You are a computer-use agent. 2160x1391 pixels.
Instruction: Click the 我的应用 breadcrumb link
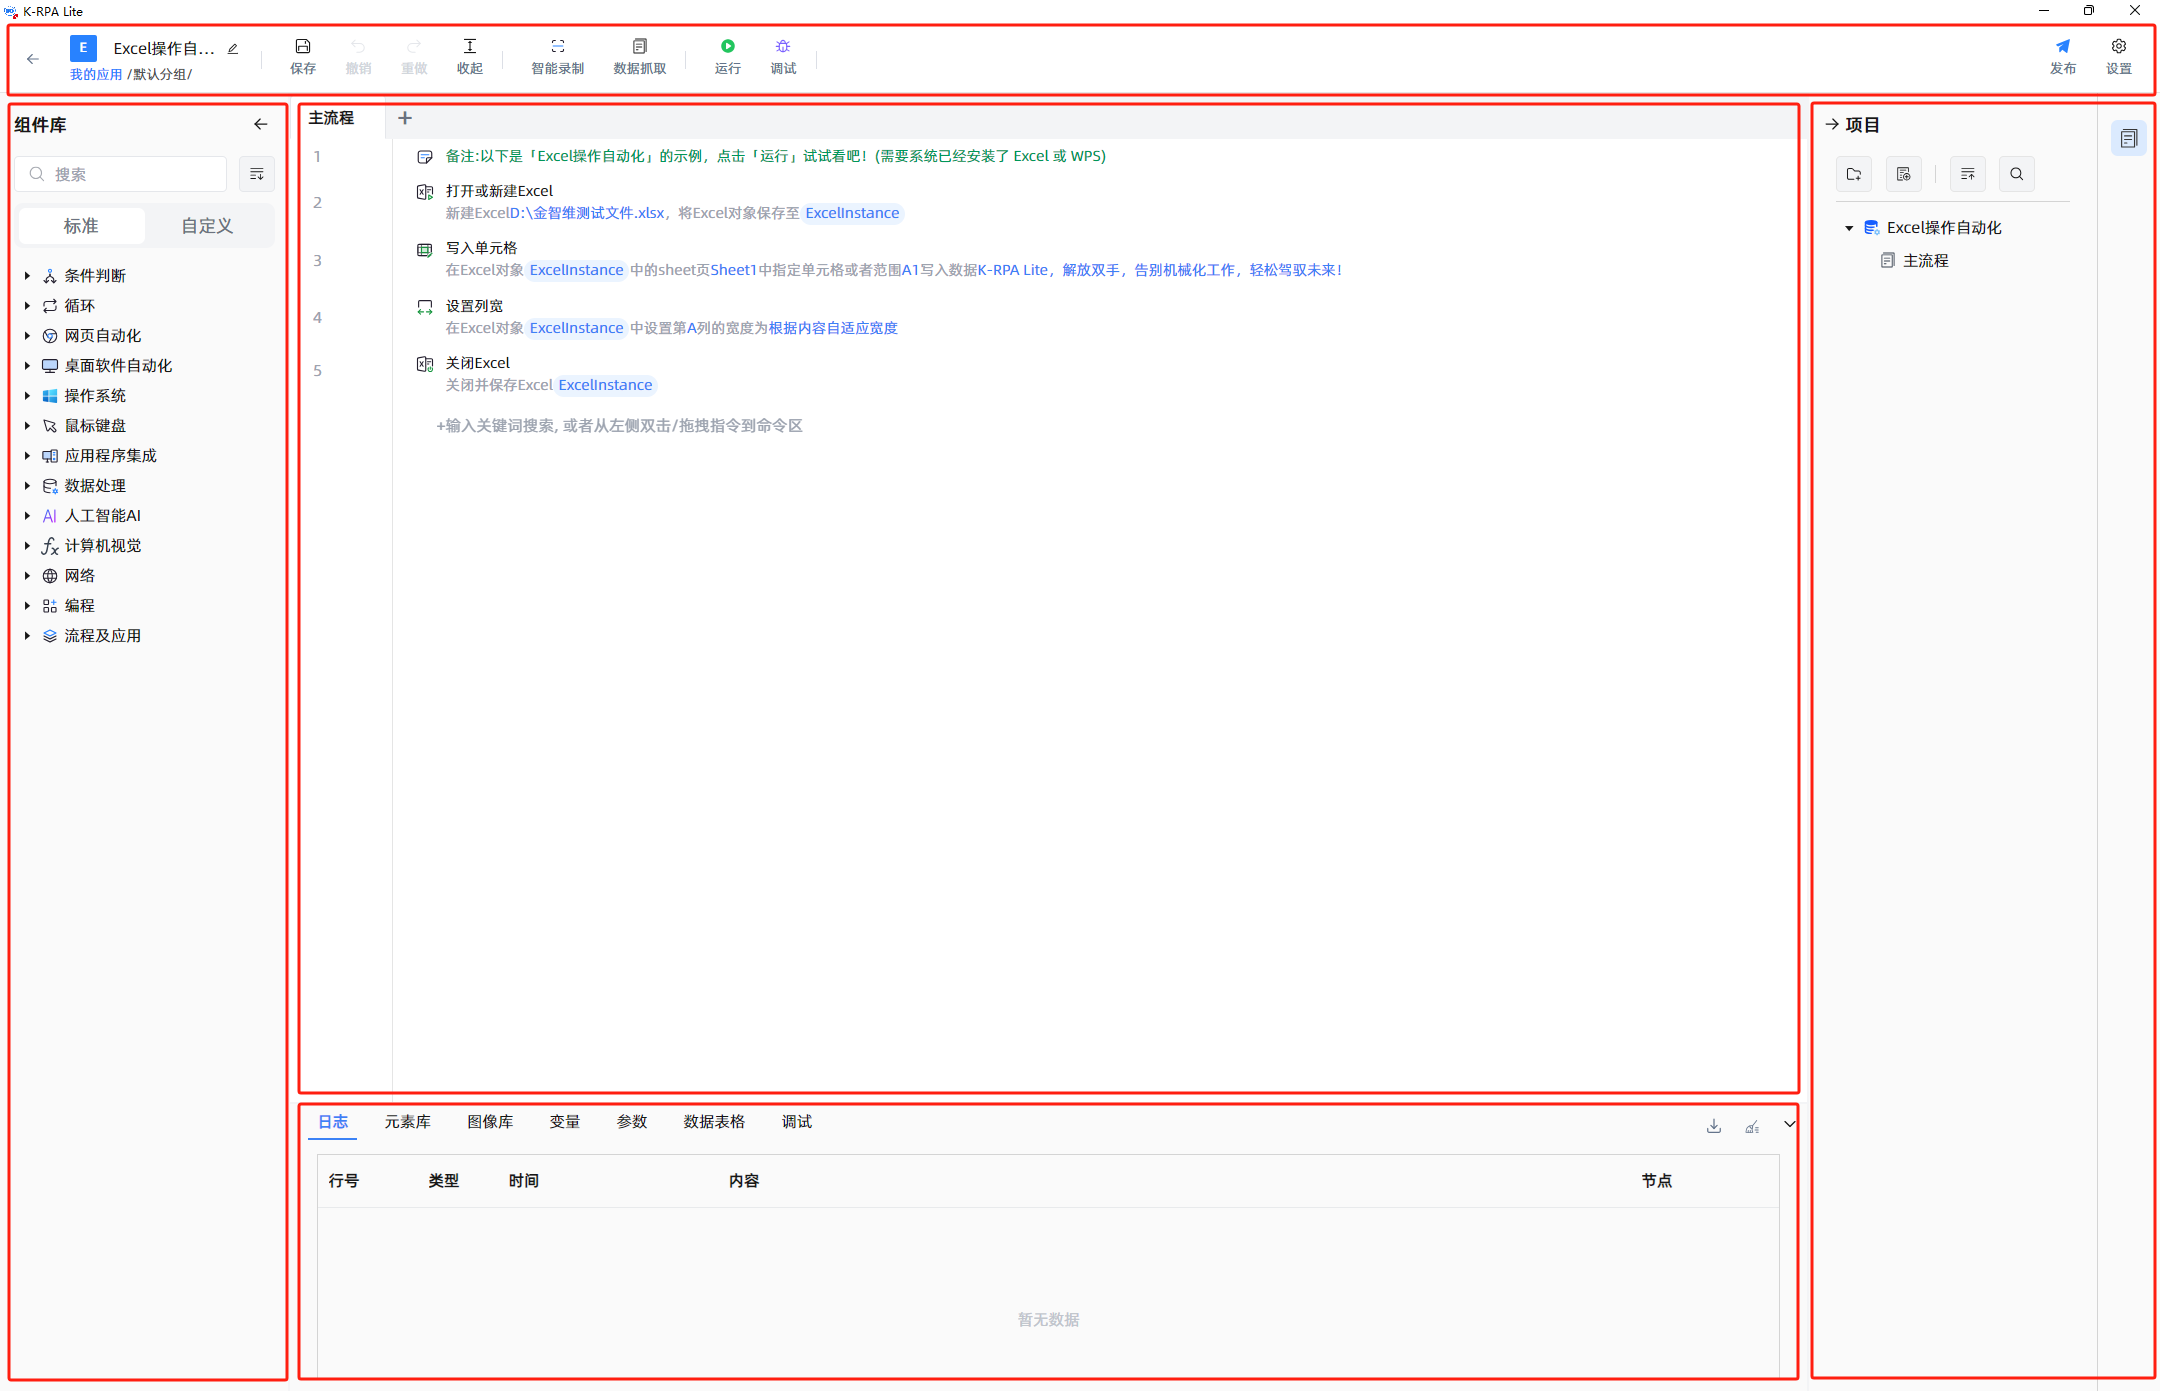pos(96,74)
